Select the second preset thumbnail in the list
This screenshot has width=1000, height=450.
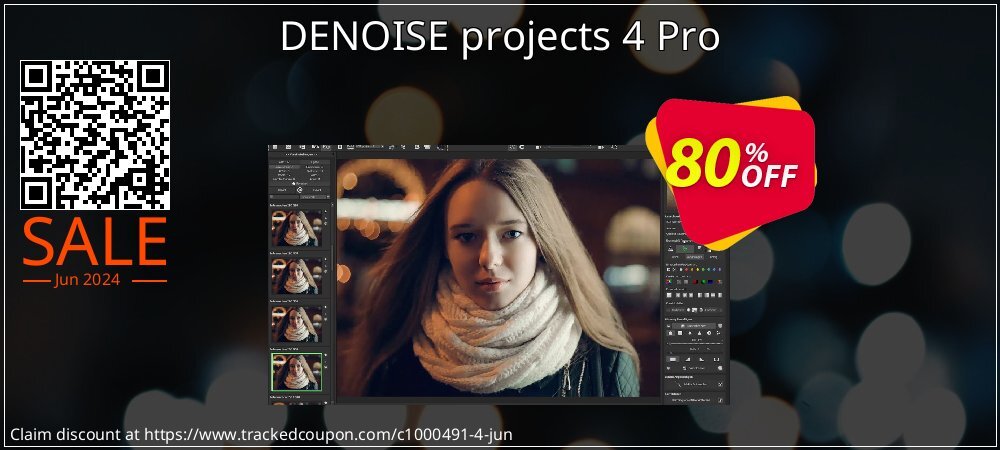[x=297, y=276]
